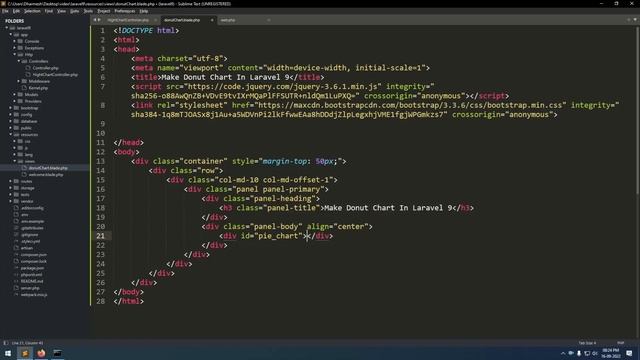Expand the config folder arrow
The width and height of the screenshot is (640, 360).
pos(11,114)
